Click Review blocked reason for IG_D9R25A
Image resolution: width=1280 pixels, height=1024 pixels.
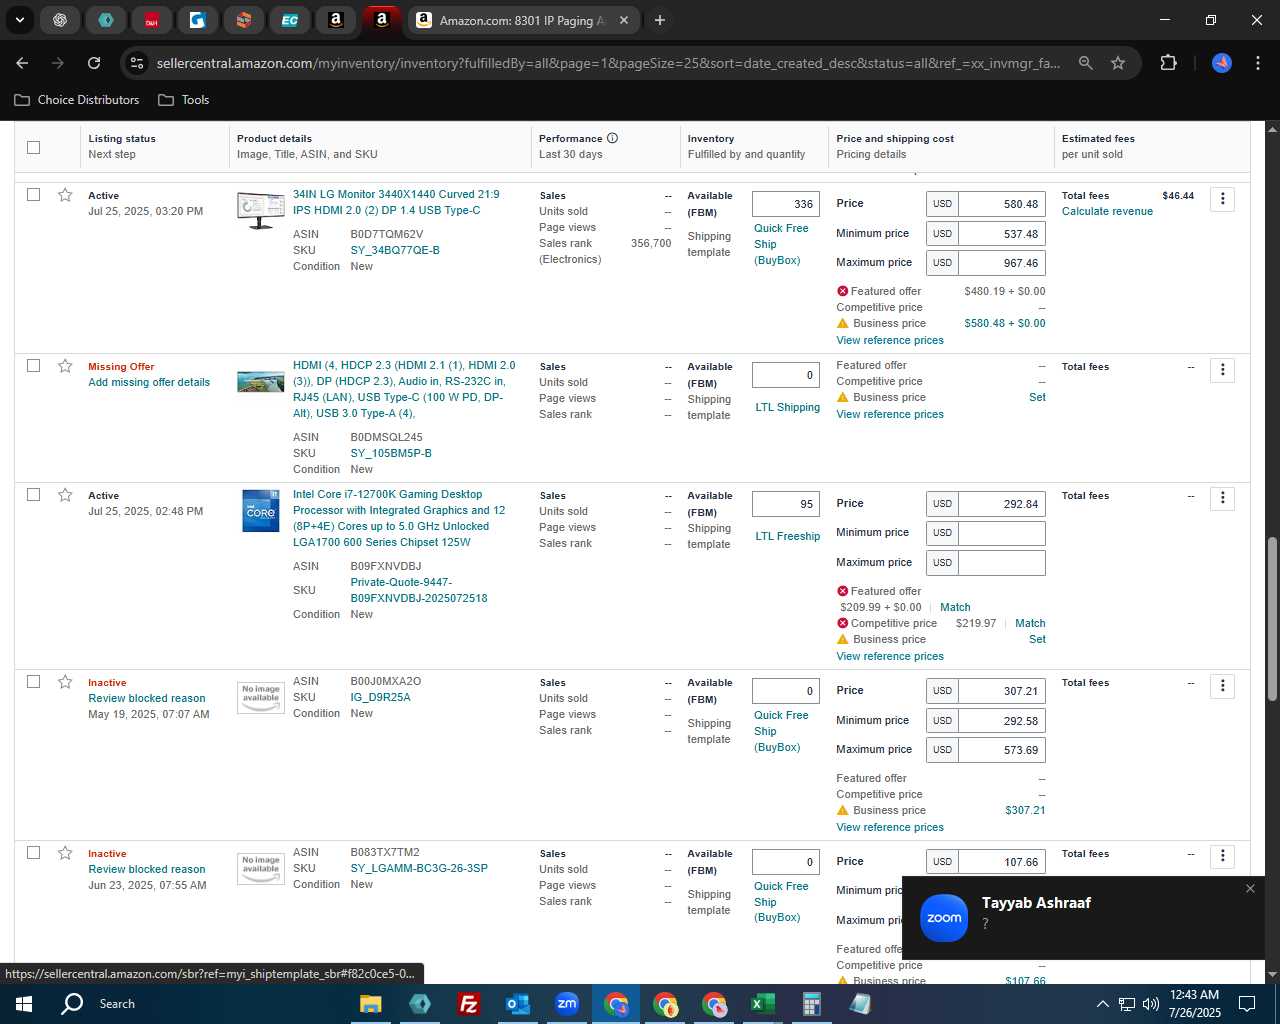(147, 698)
